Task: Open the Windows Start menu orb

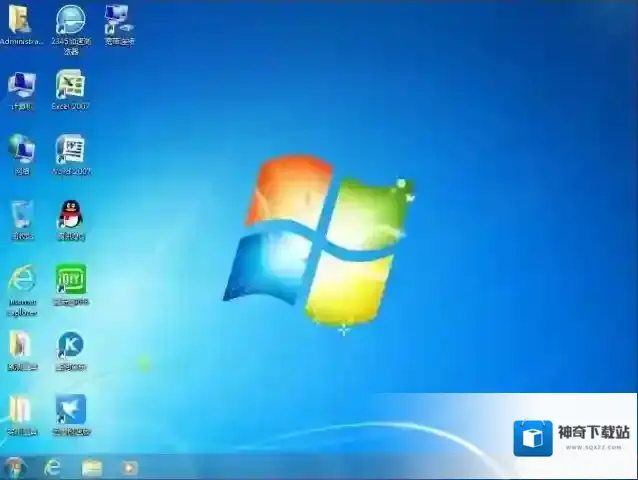Action: point(14,467)
